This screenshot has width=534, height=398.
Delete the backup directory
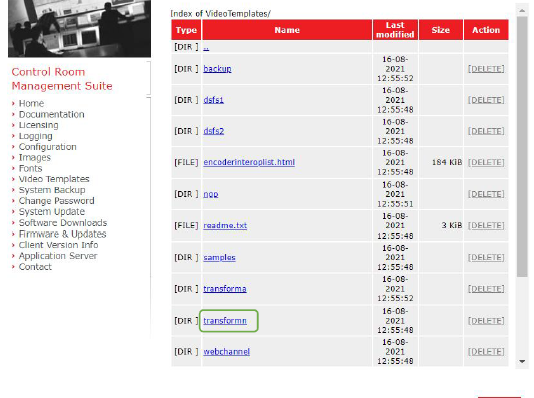[486, 69]
